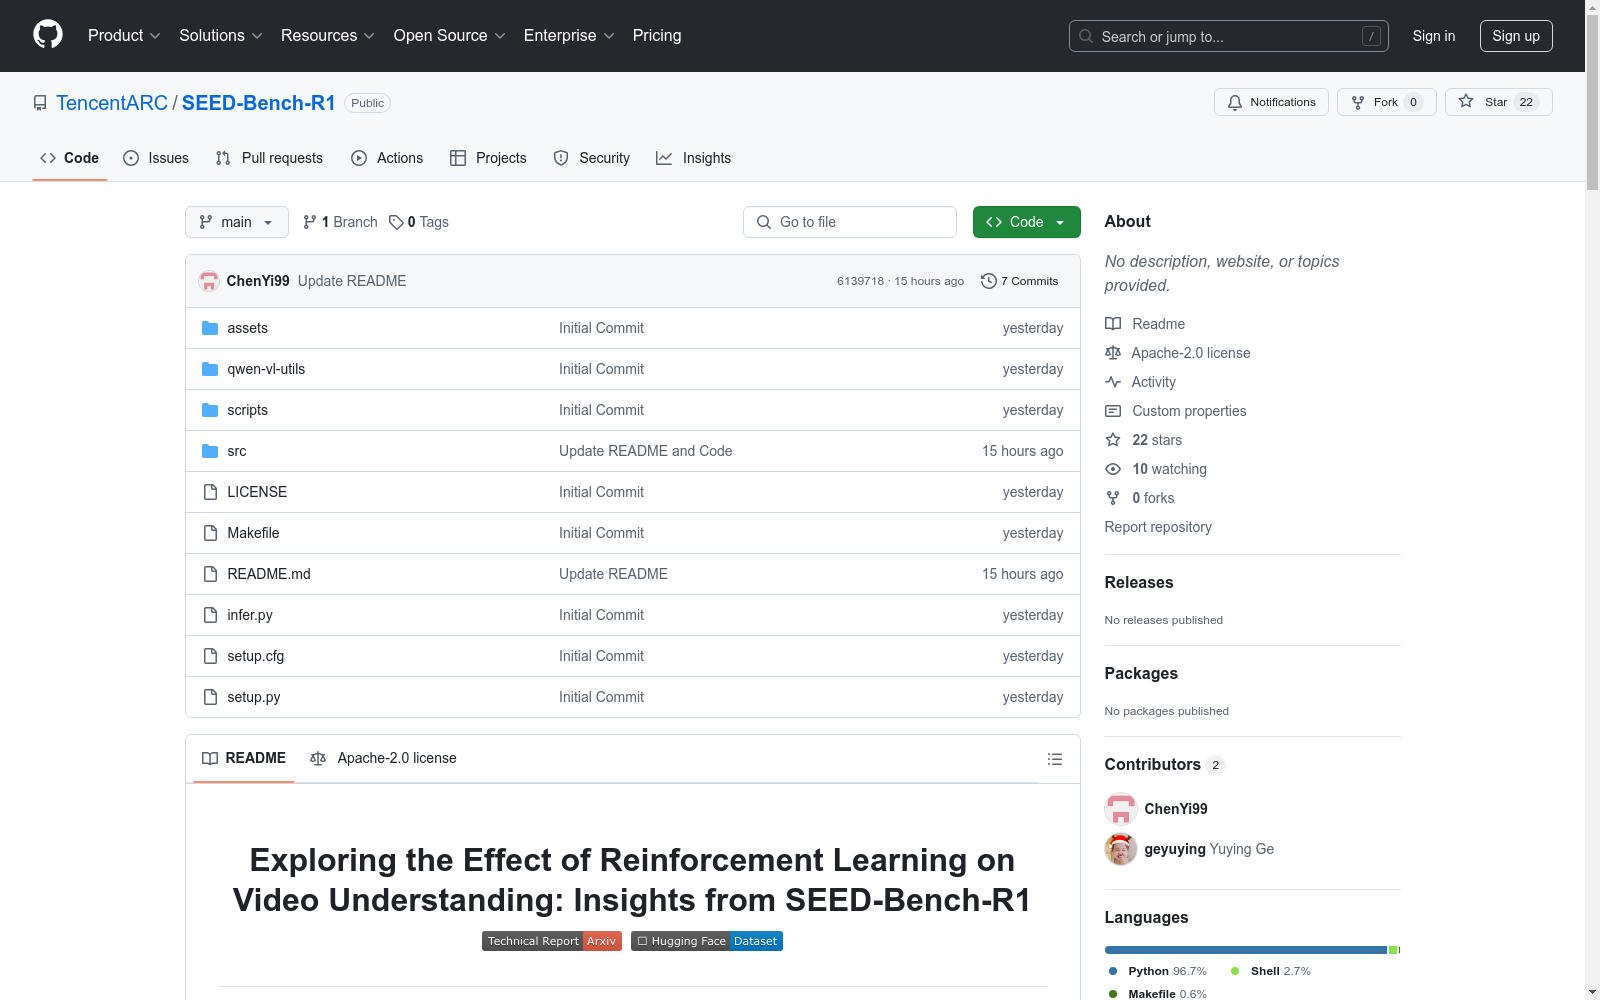Viewport: 1600px width, 1000px height.
Task: Switch to the Security tab
Action: pyautogui.click(x=592, y=158)
